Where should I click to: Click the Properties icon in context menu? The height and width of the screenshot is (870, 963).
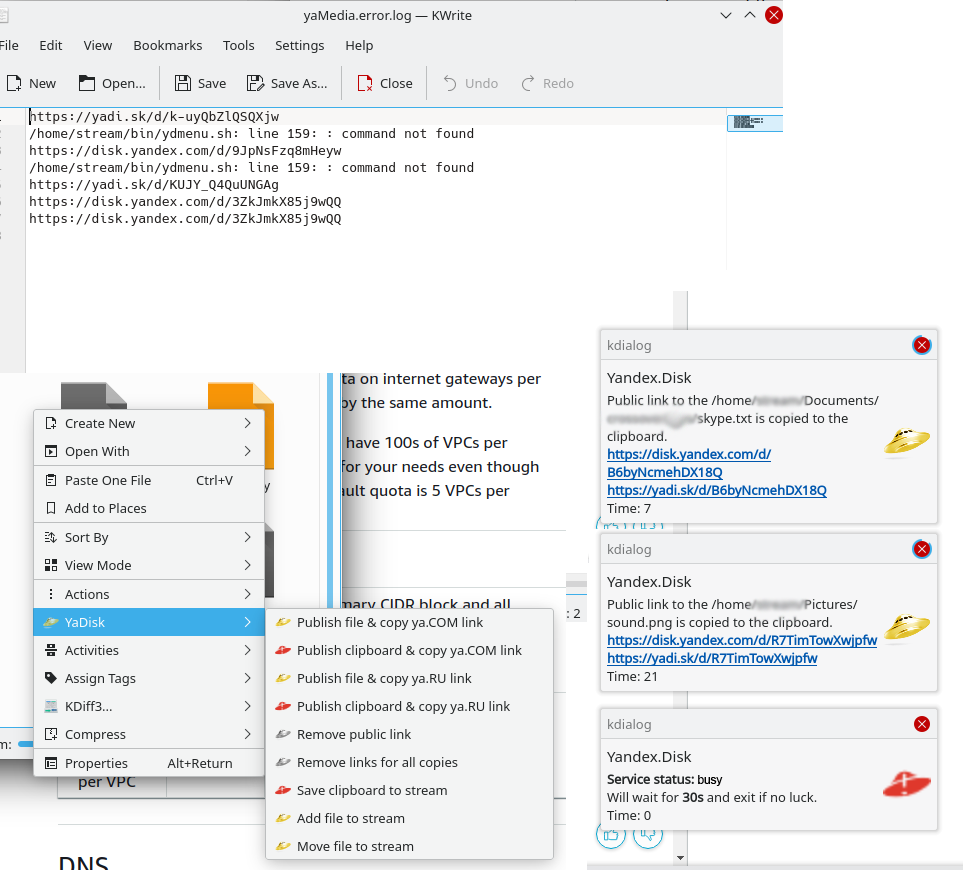coord(51,763)
